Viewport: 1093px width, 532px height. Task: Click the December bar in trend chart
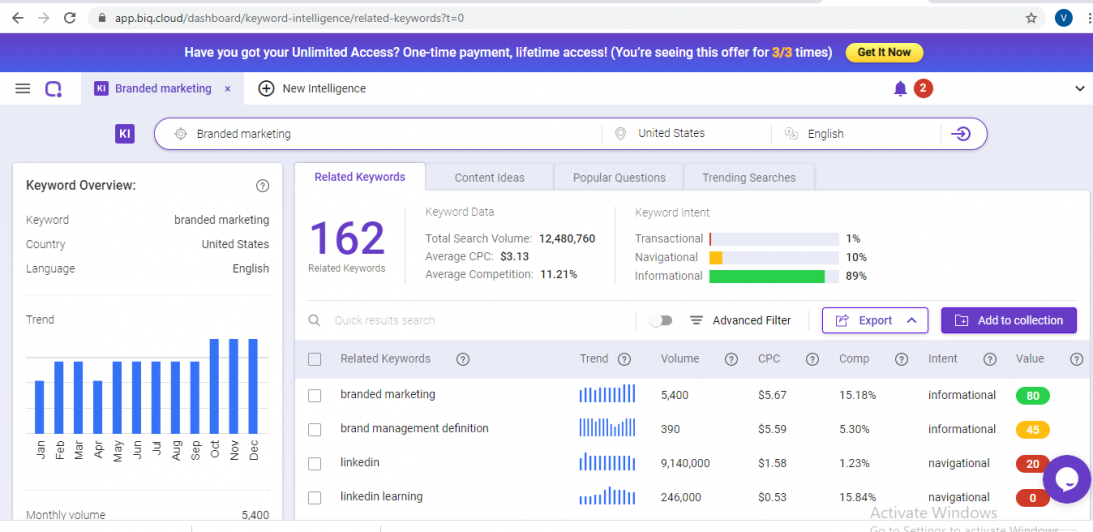tap(253, 386)
